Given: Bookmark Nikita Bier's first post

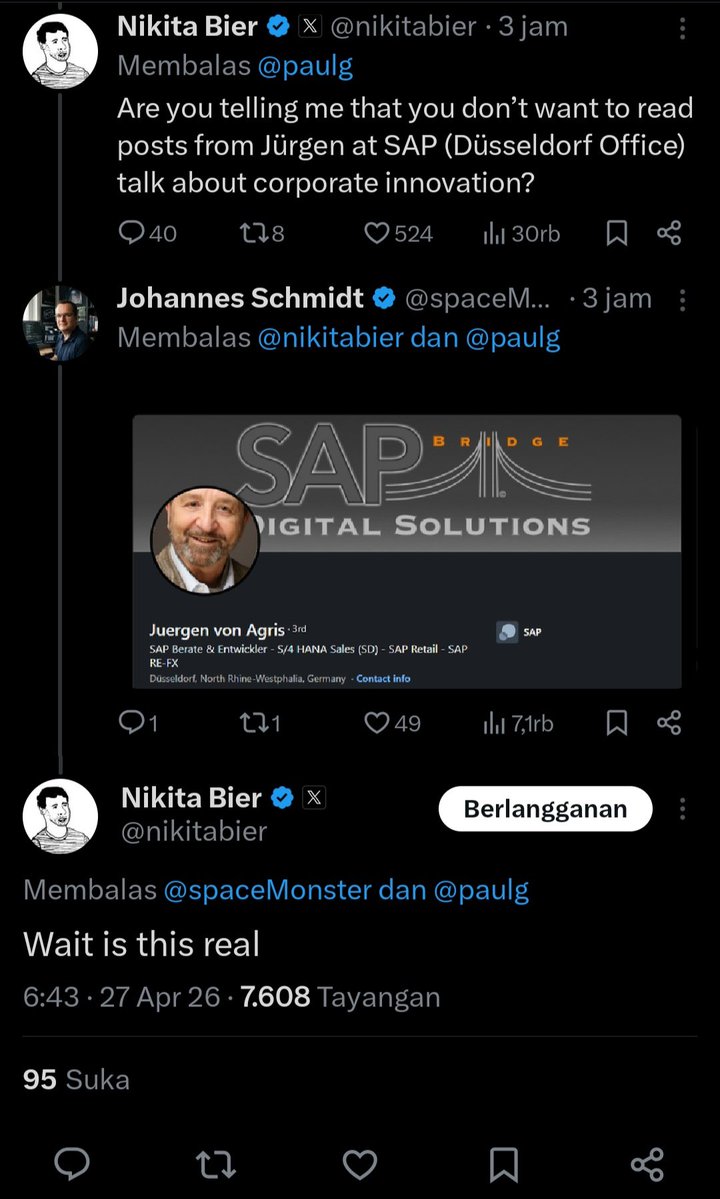Looking at the screenshot, I should [616, 232].
